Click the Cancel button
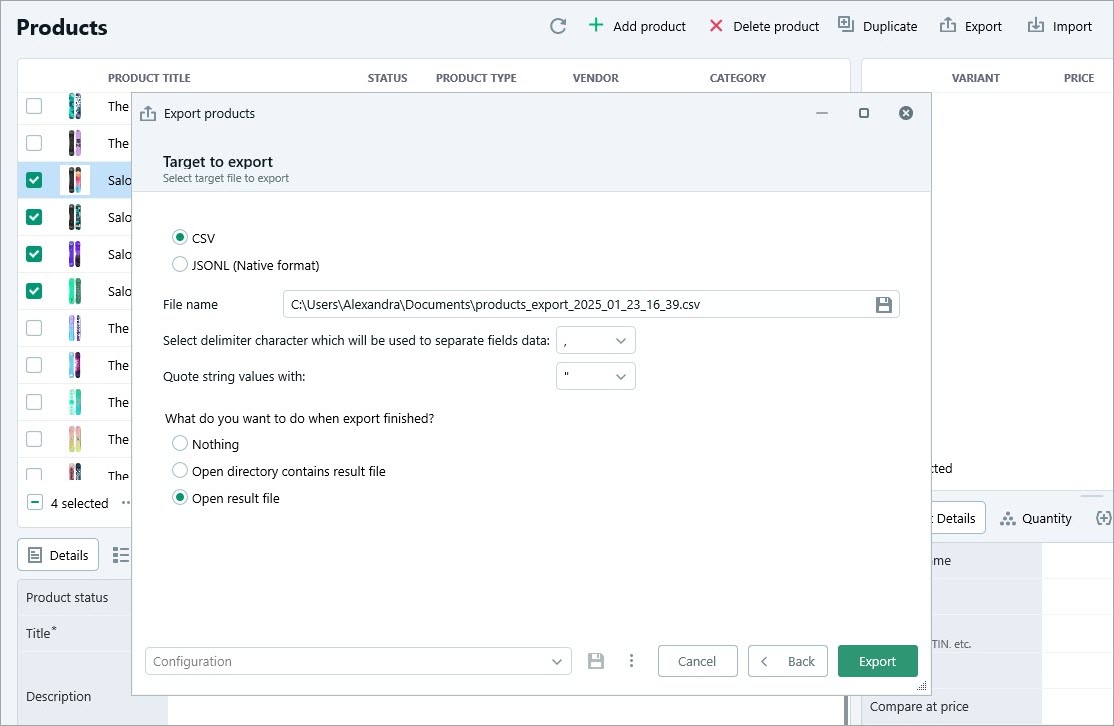Viewport: 1114px width, 726px height. point(697,661)
